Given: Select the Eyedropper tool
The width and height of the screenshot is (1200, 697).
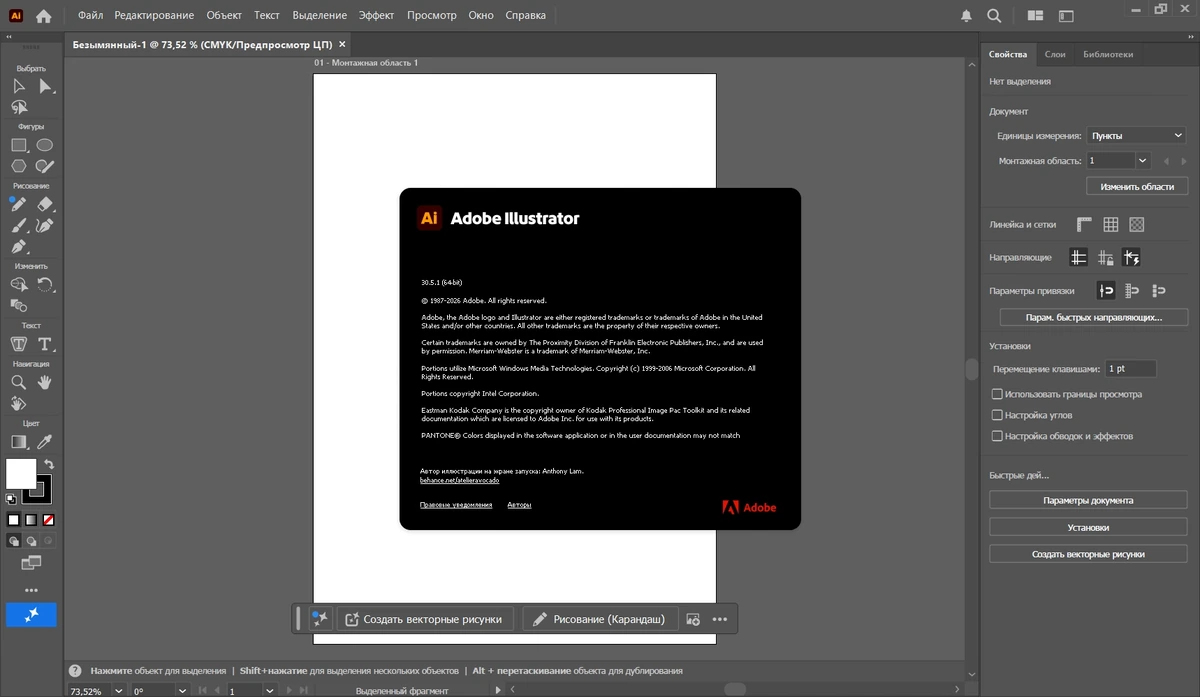Looking at the screenshot, I should 45,441.
